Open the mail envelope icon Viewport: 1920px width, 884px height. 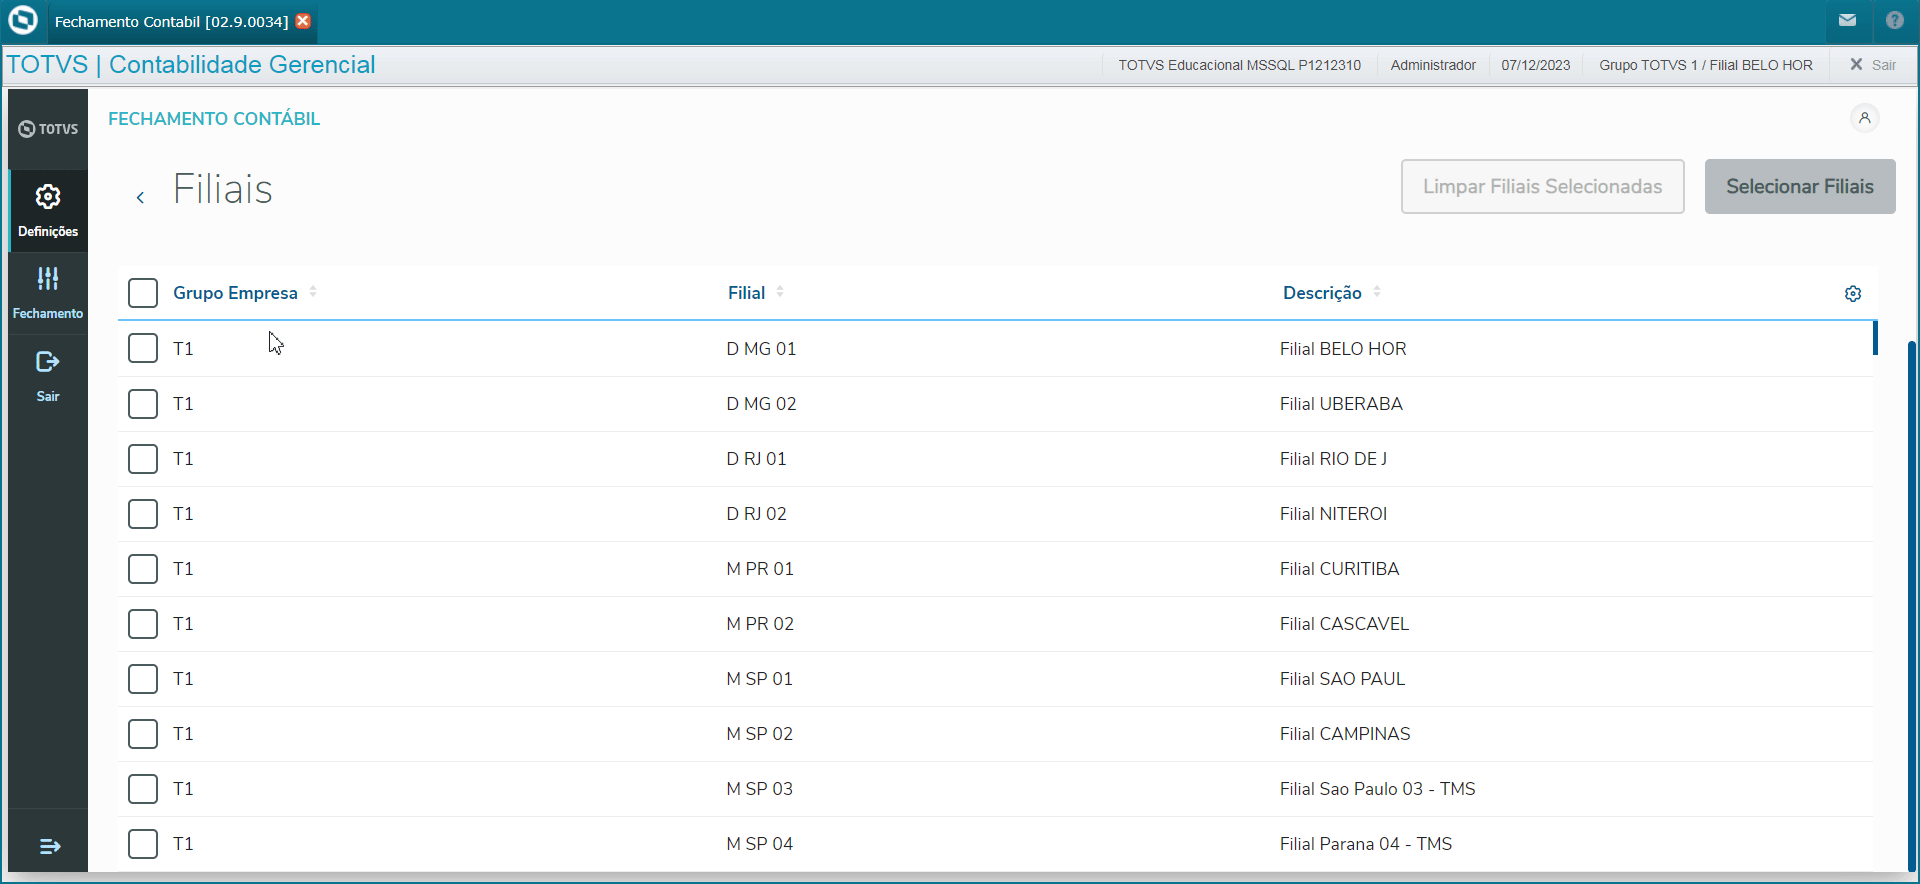(1847, 20)
